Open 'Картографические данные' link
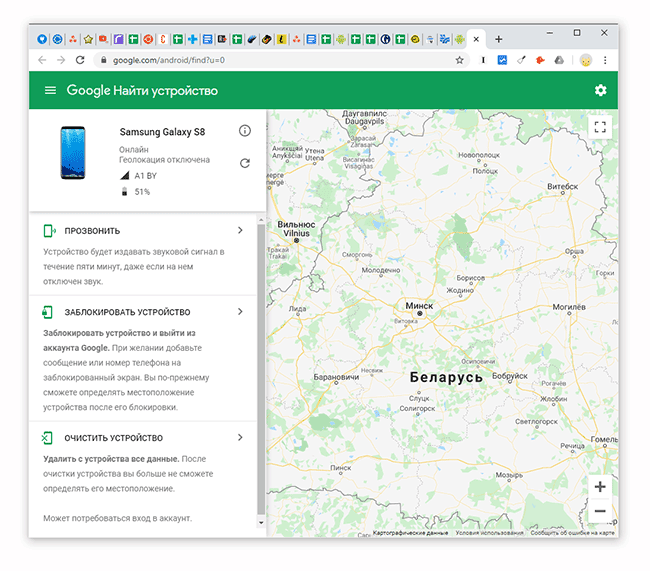Image resolution: width=650 pixels, height=571 pixels. pos(410,532)
